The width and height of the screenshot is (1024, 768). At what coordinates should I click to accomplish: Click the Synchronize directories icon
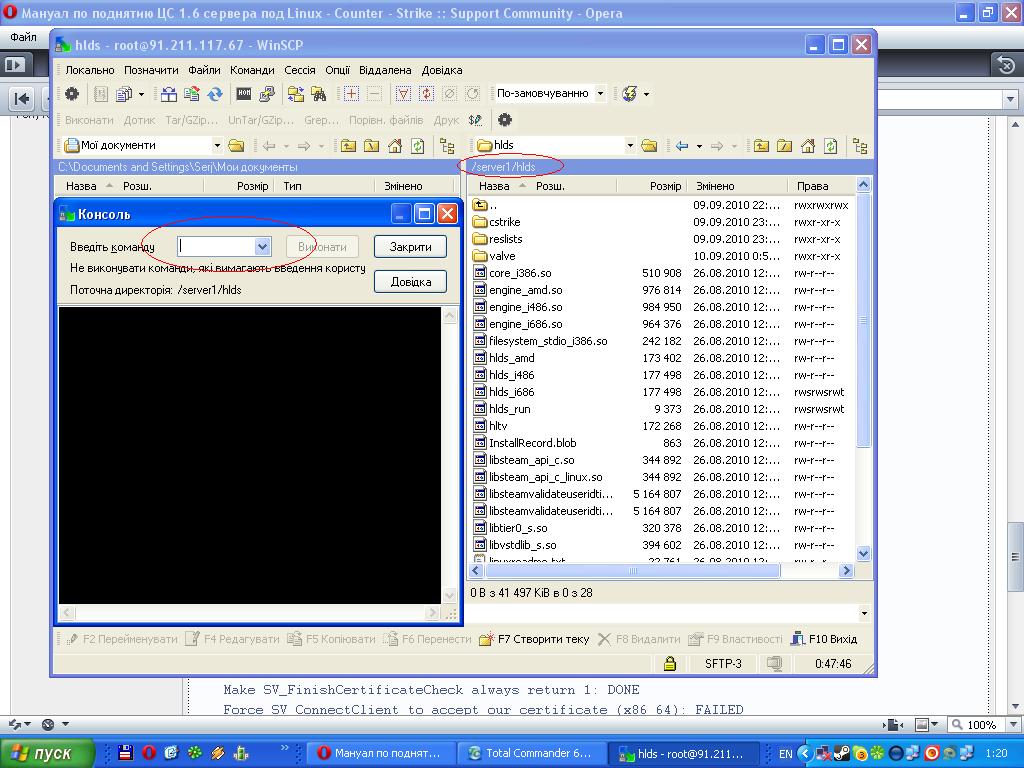tap(192, 94)
